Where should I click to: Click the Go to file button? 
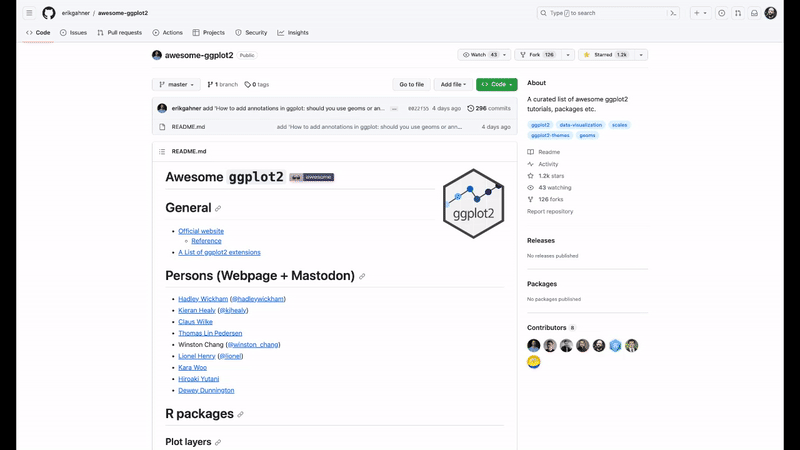pos(411,85)
